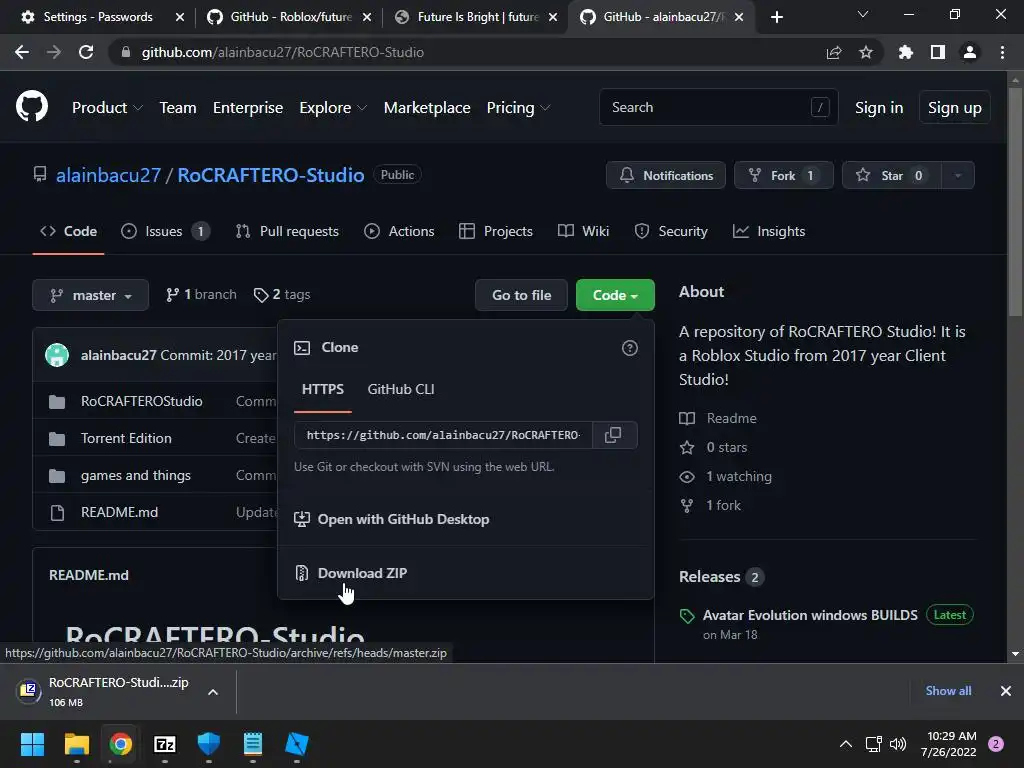The width and height of the screenshot is (1024, 768).
Task: Toggle the Chrome side panel icon
Action: [x=938, y=52]
